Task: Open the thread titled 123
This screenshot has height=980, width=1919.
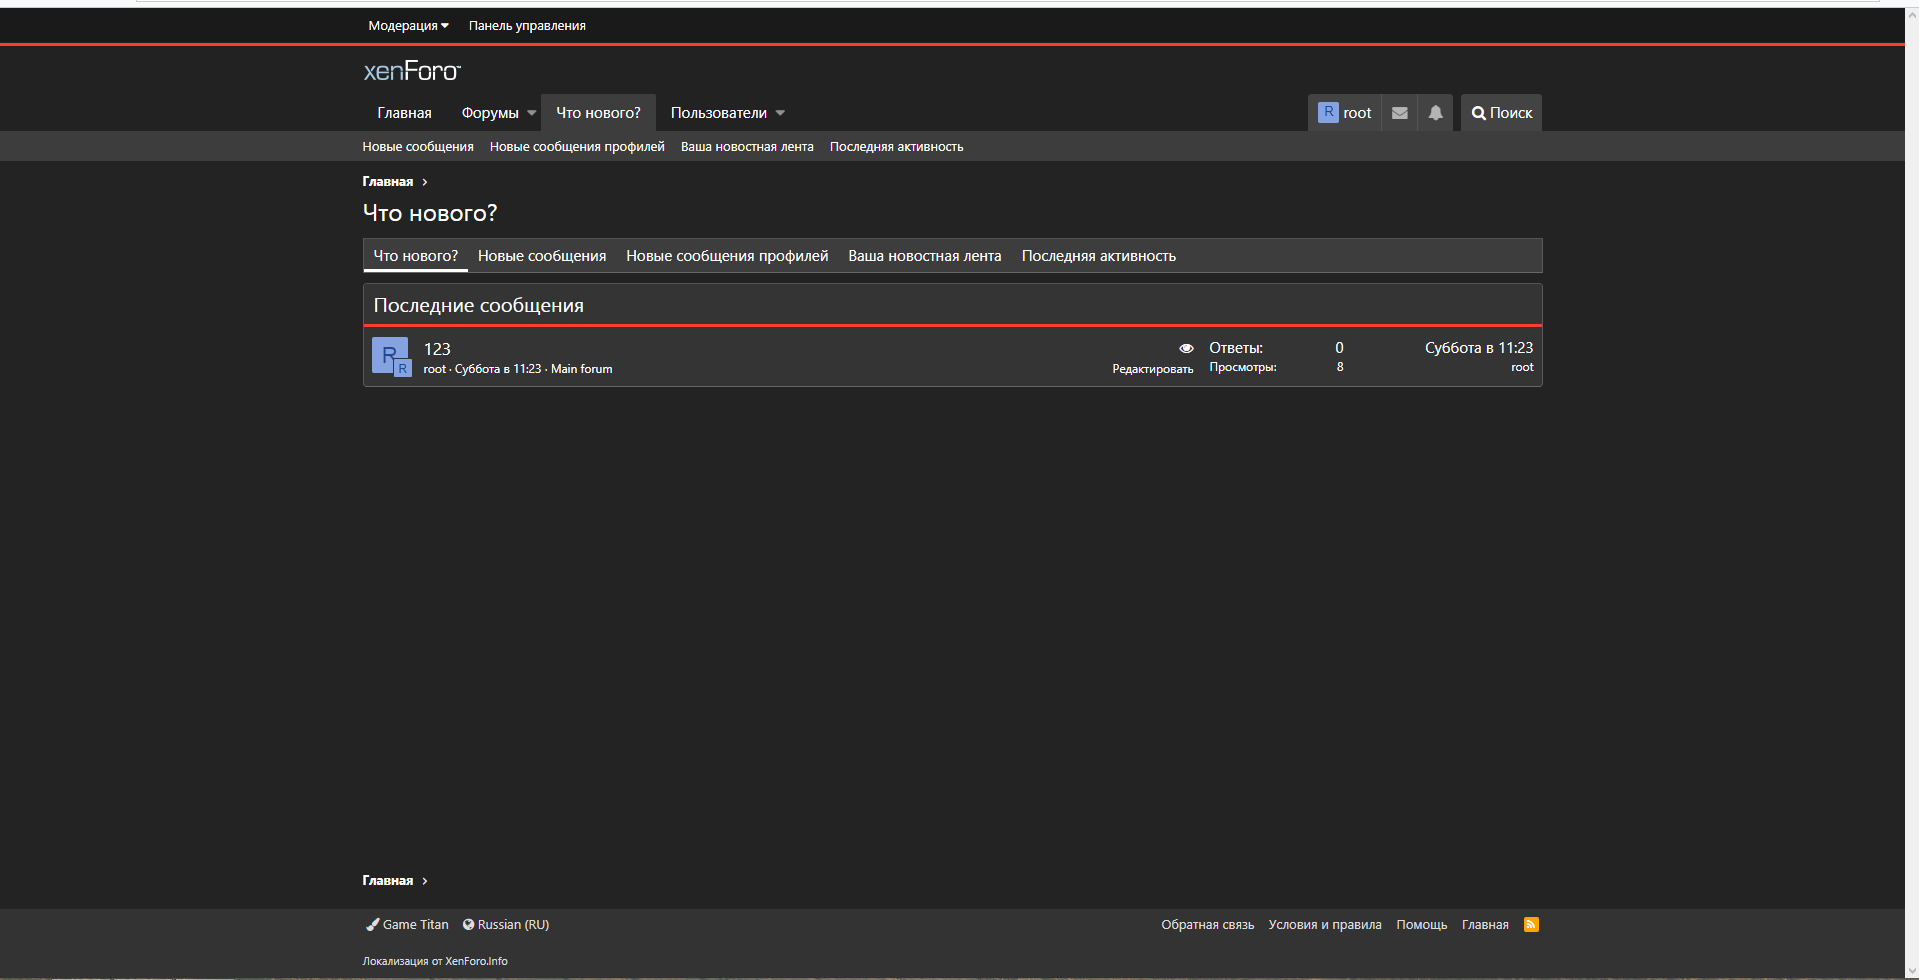Action: tap(437, 349)
